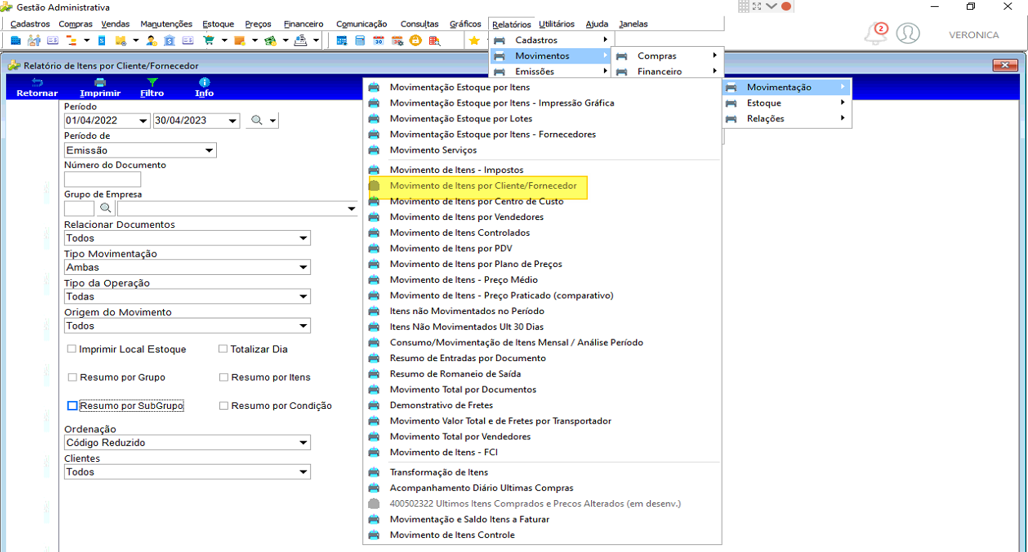Screen dimensions: 1028x552
Task: Click the yellow folder toolbar icon
Action: pos(121,41)
